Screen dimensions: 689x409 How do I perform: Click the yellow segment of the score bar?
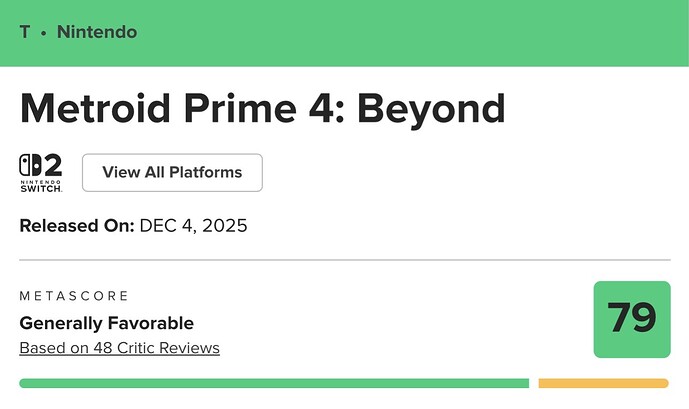(603, 383)
